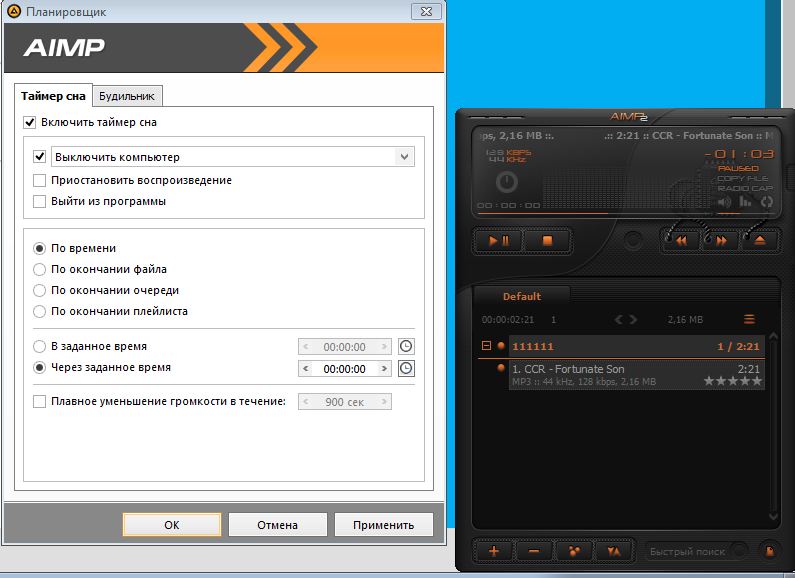This screenshot has width=795, height=578.
Task: Increase 'В заданное время' with right arrow
Action: pos(384,347)
